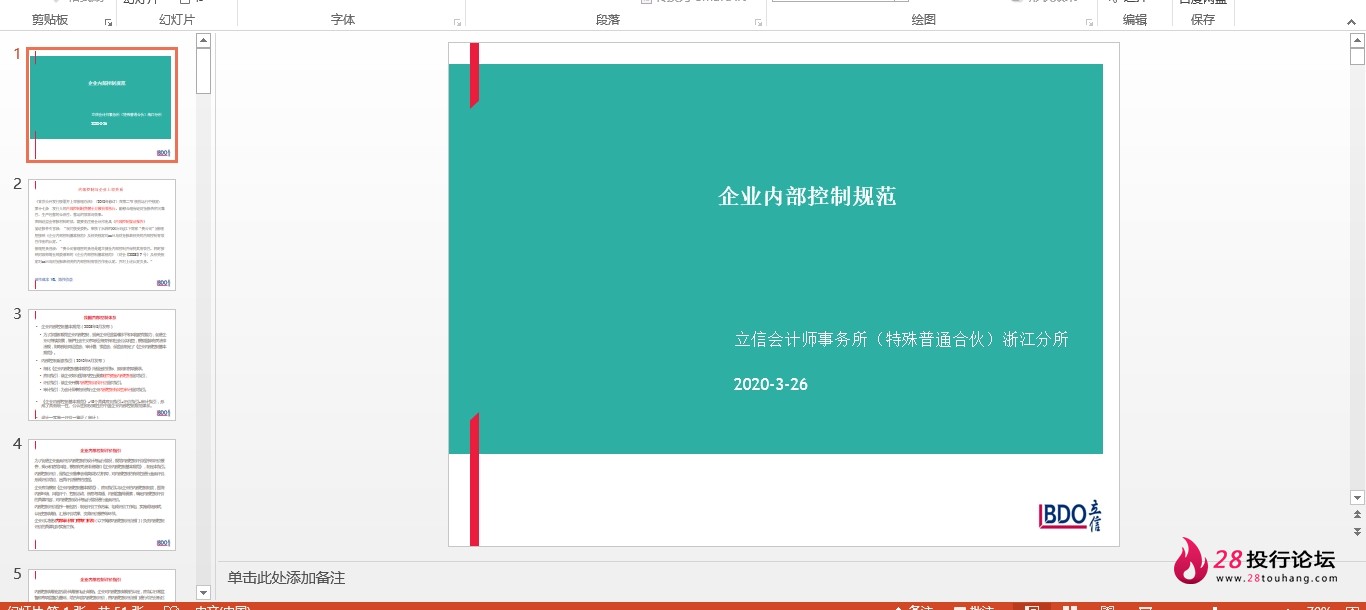Open the 段落 group dialog launcher

(x=758, y=21)
